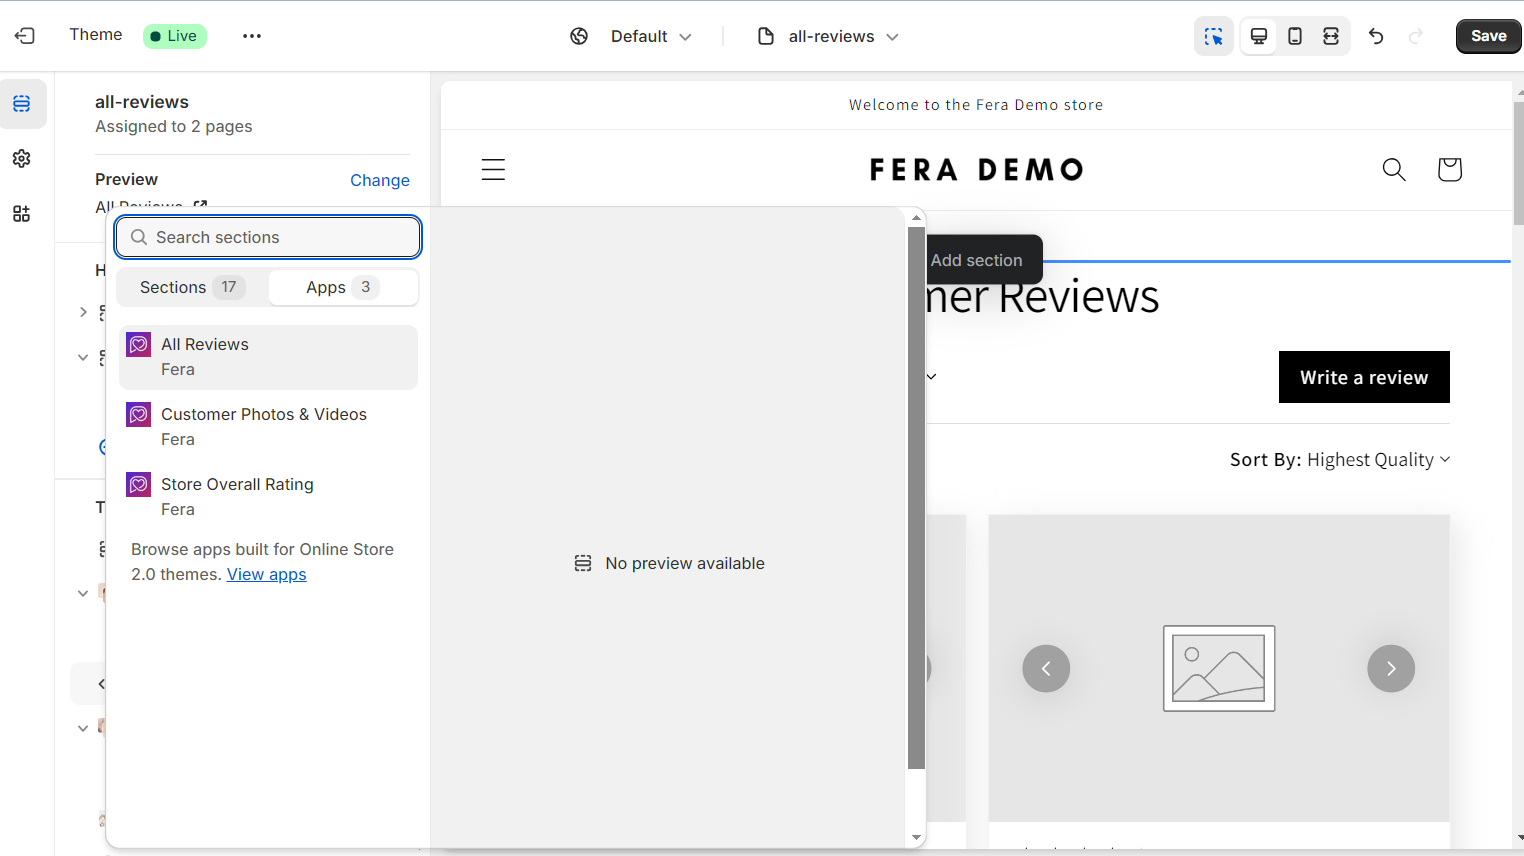Switch to desktop preview

pyautogui.click(x=1259, y=36)
